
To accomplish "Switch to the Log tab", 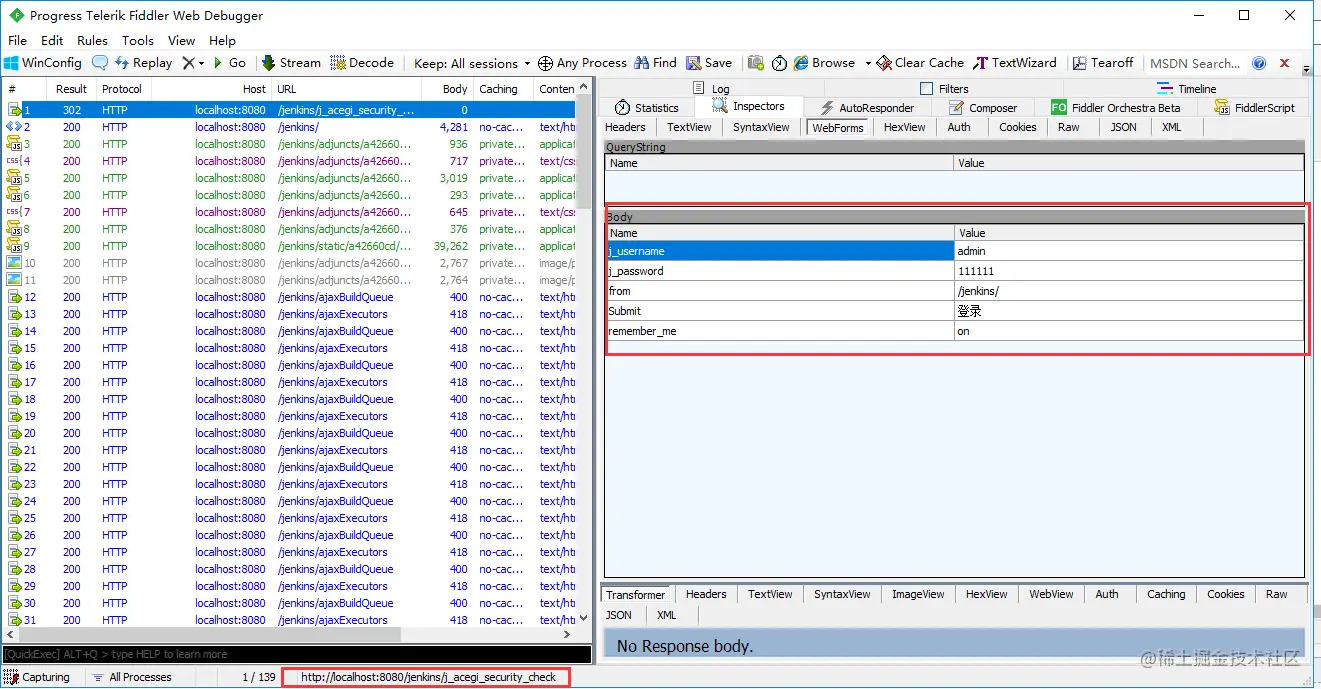I will pos(711,89).
